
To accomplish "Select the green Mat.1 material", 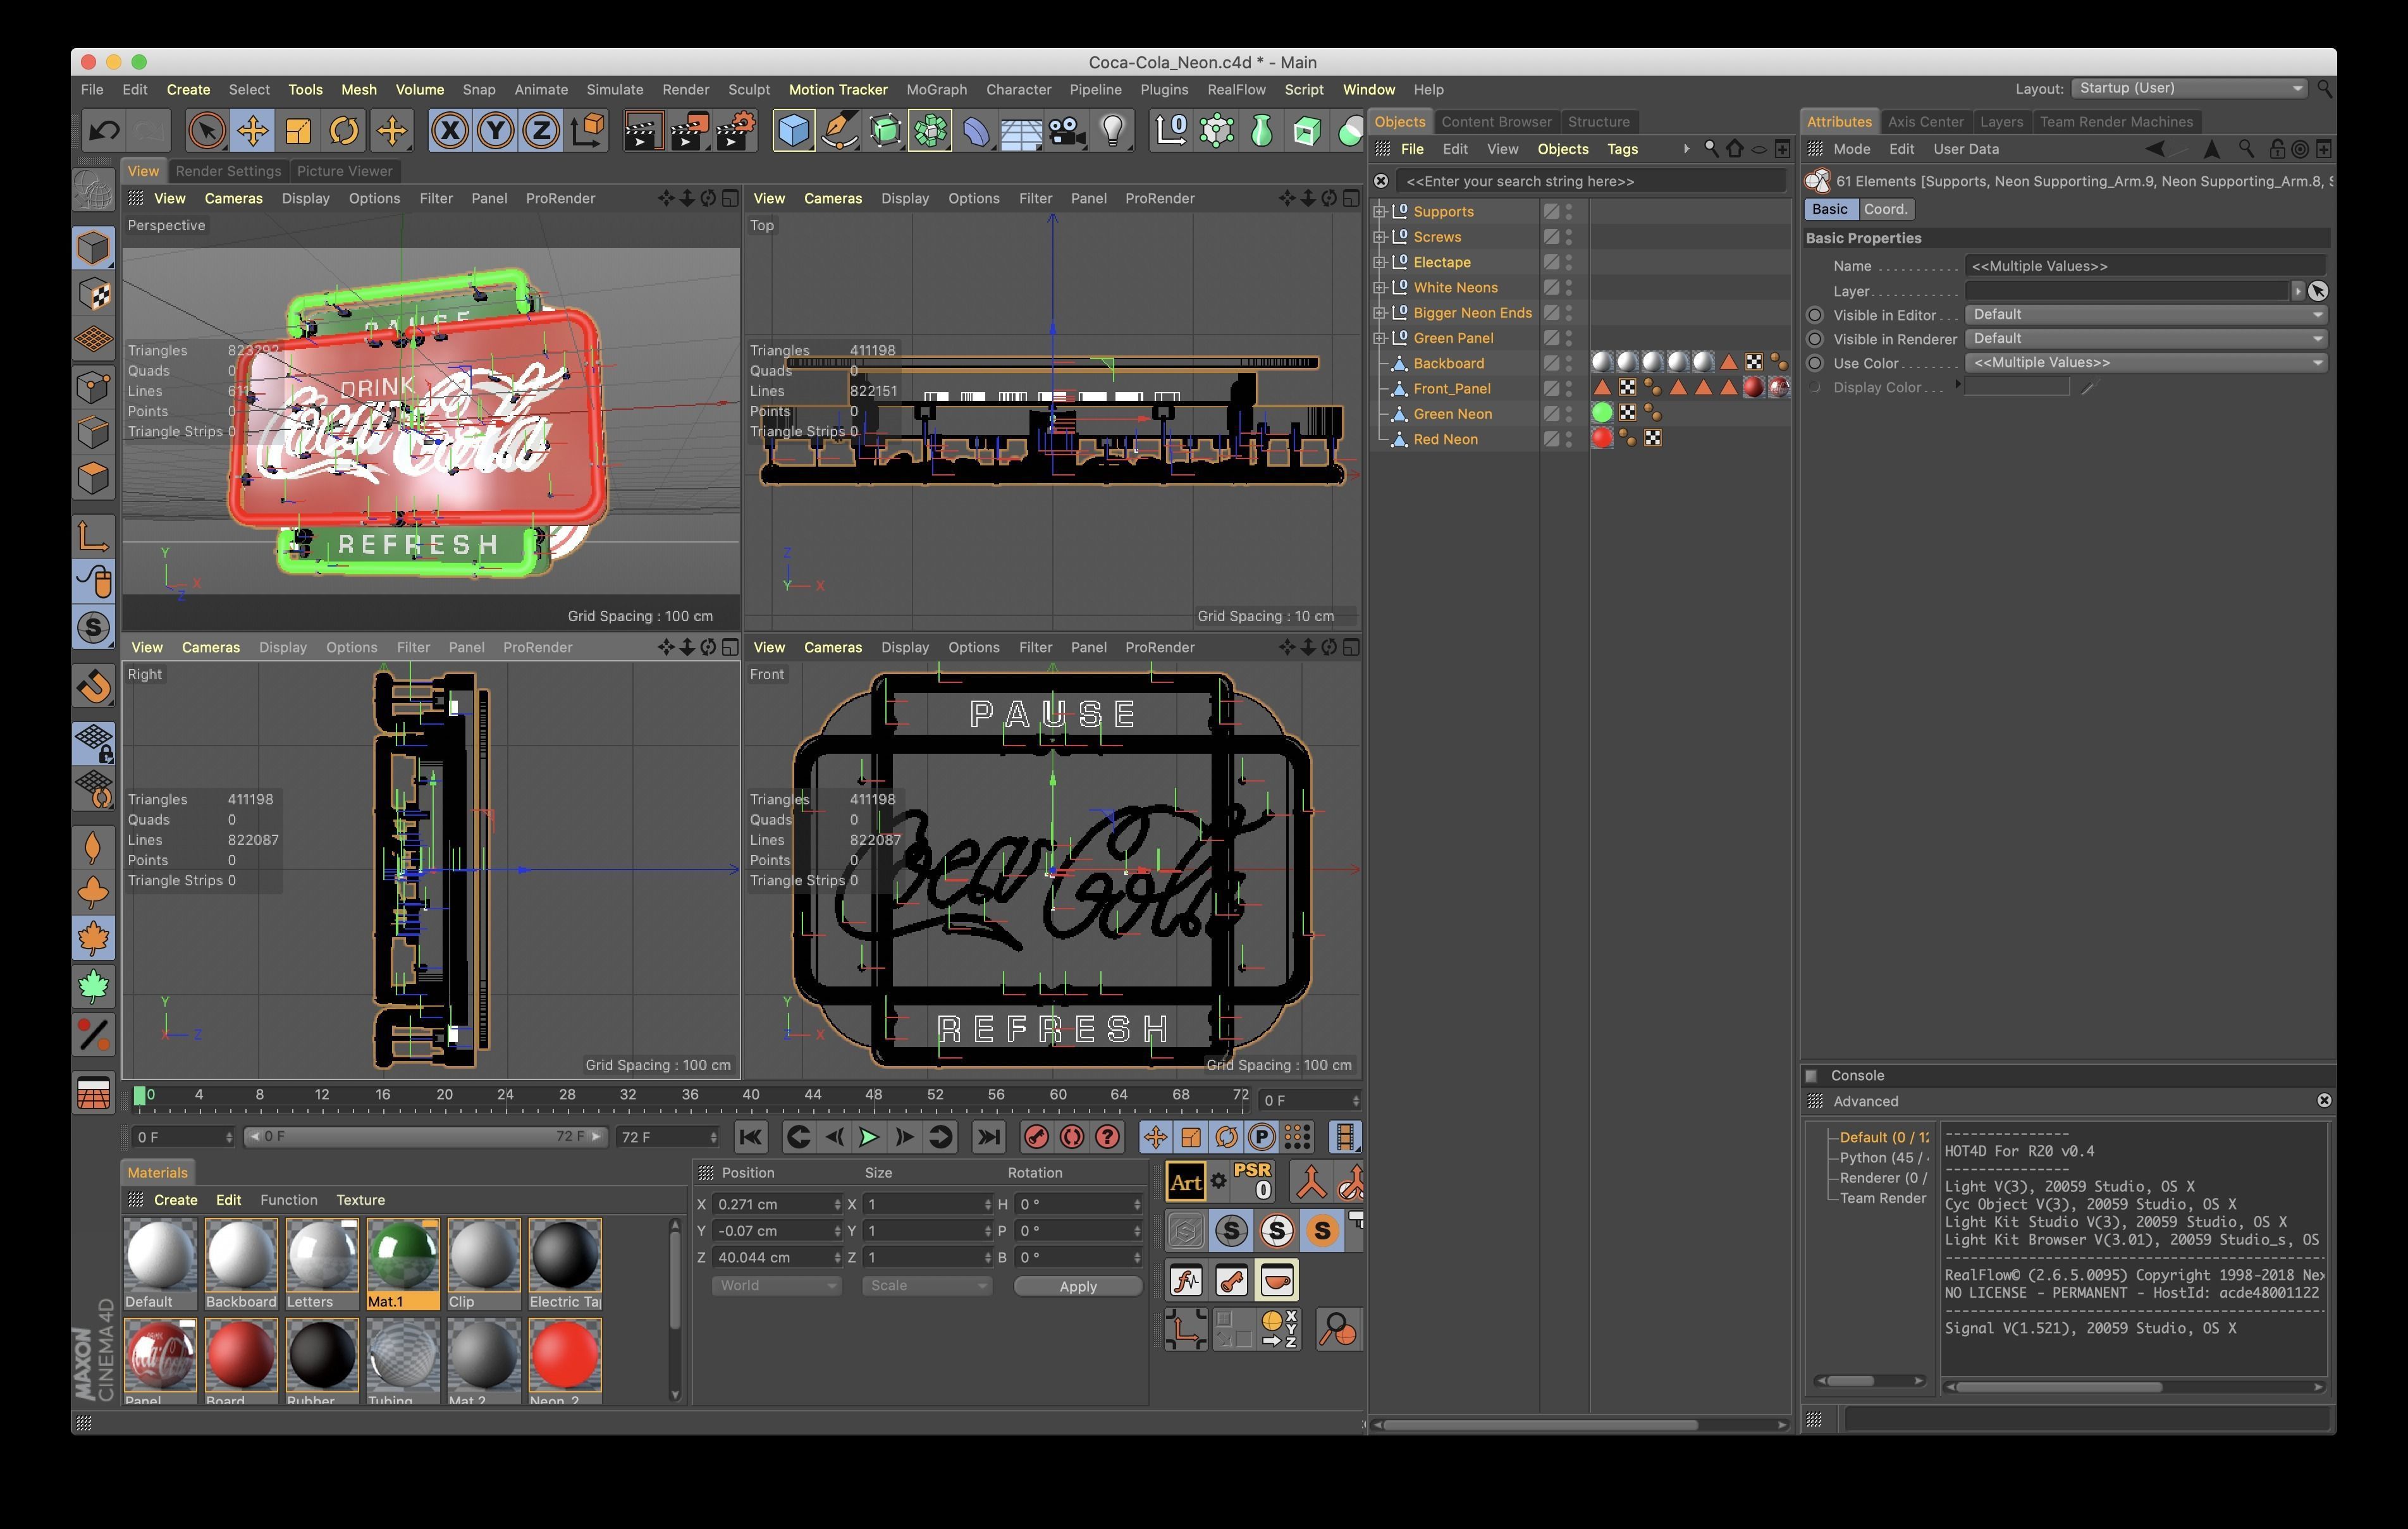I will point(402,1263).
